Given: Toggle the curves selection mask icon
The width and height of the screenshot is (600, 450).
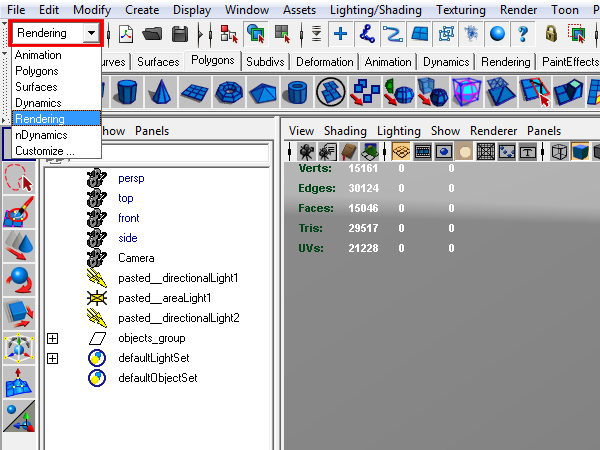Looking at the screenshot, I should pos(393,34).
